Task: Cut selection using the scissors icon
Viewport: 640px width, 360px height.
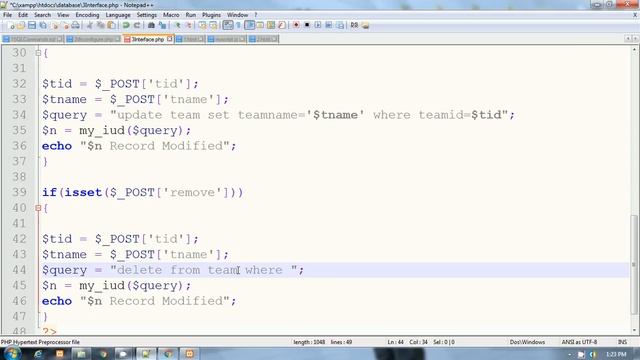Action: pos(90,25)
